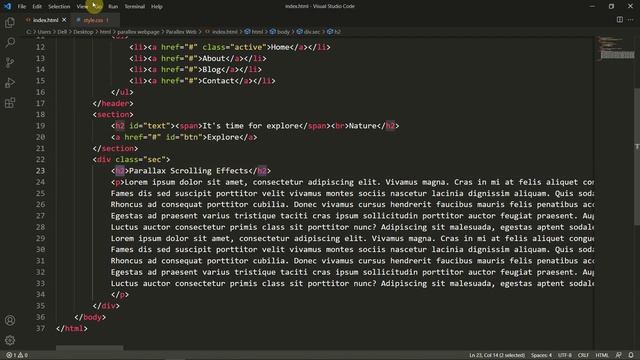This screenshot has height=360, width=640.
Task: Open the Selection menu
Action: tap(59, 7)
